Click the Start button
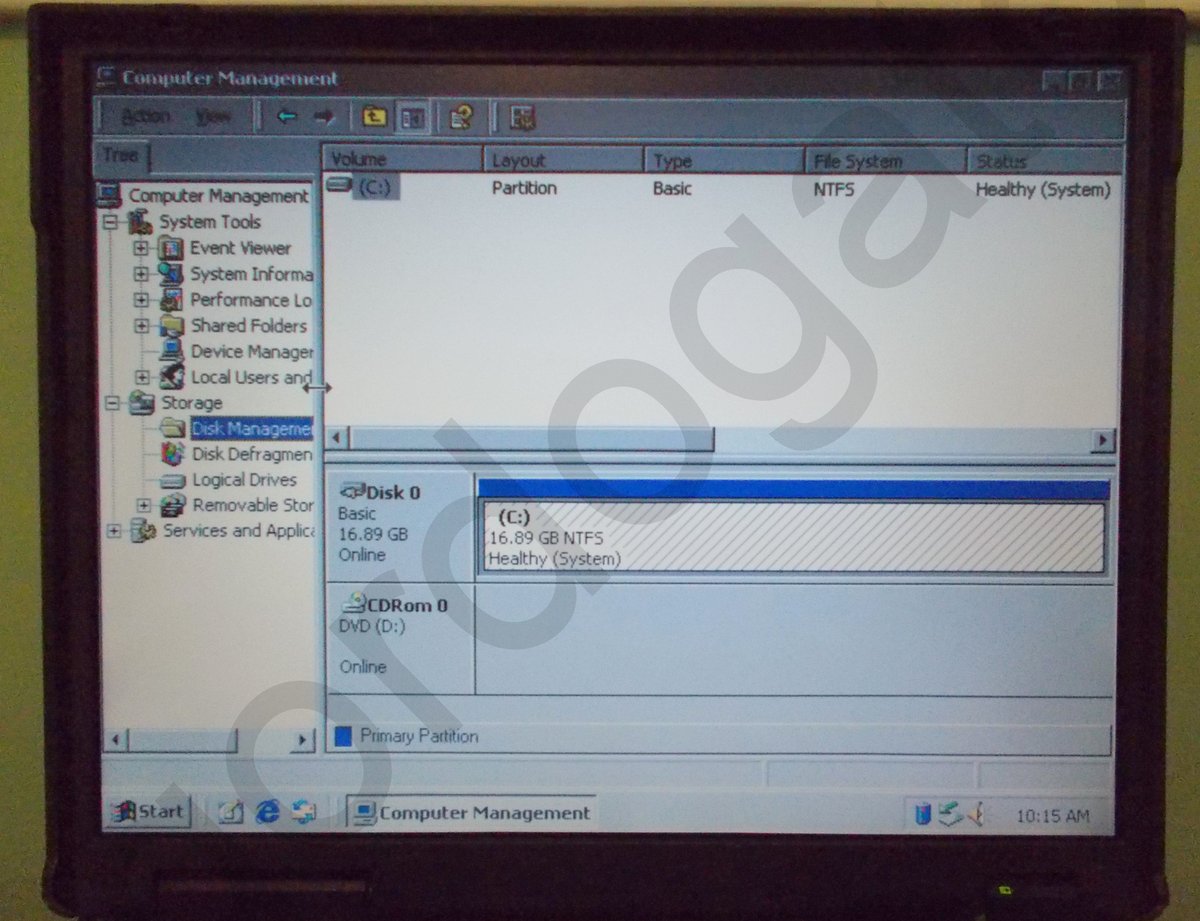 pyautogui.click(x=148, y=811)
